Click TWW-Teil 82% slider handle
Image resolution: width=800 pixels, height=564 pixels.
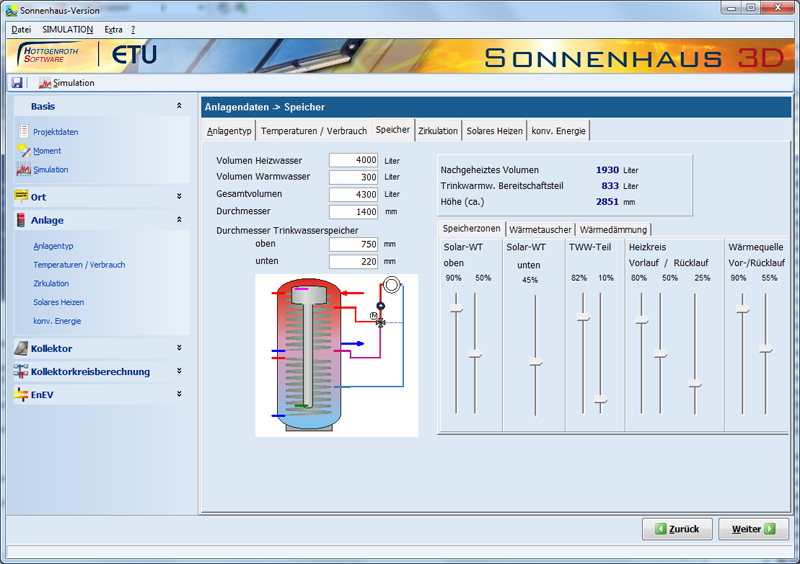(x=583, y=317)
